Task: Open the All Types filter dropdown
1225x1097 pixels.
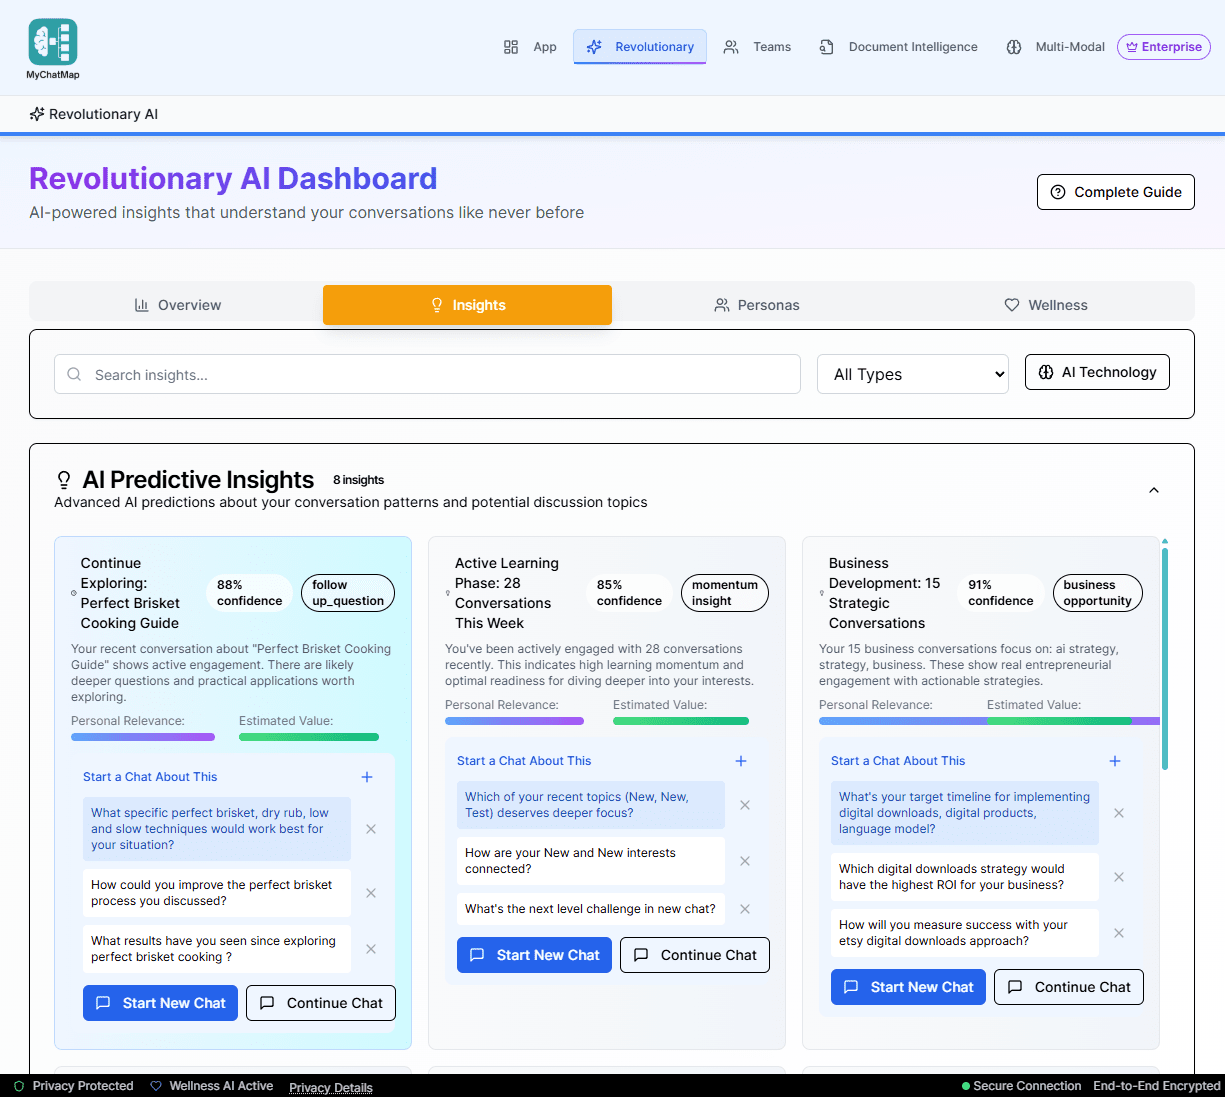Action: [x=912, y=374]
